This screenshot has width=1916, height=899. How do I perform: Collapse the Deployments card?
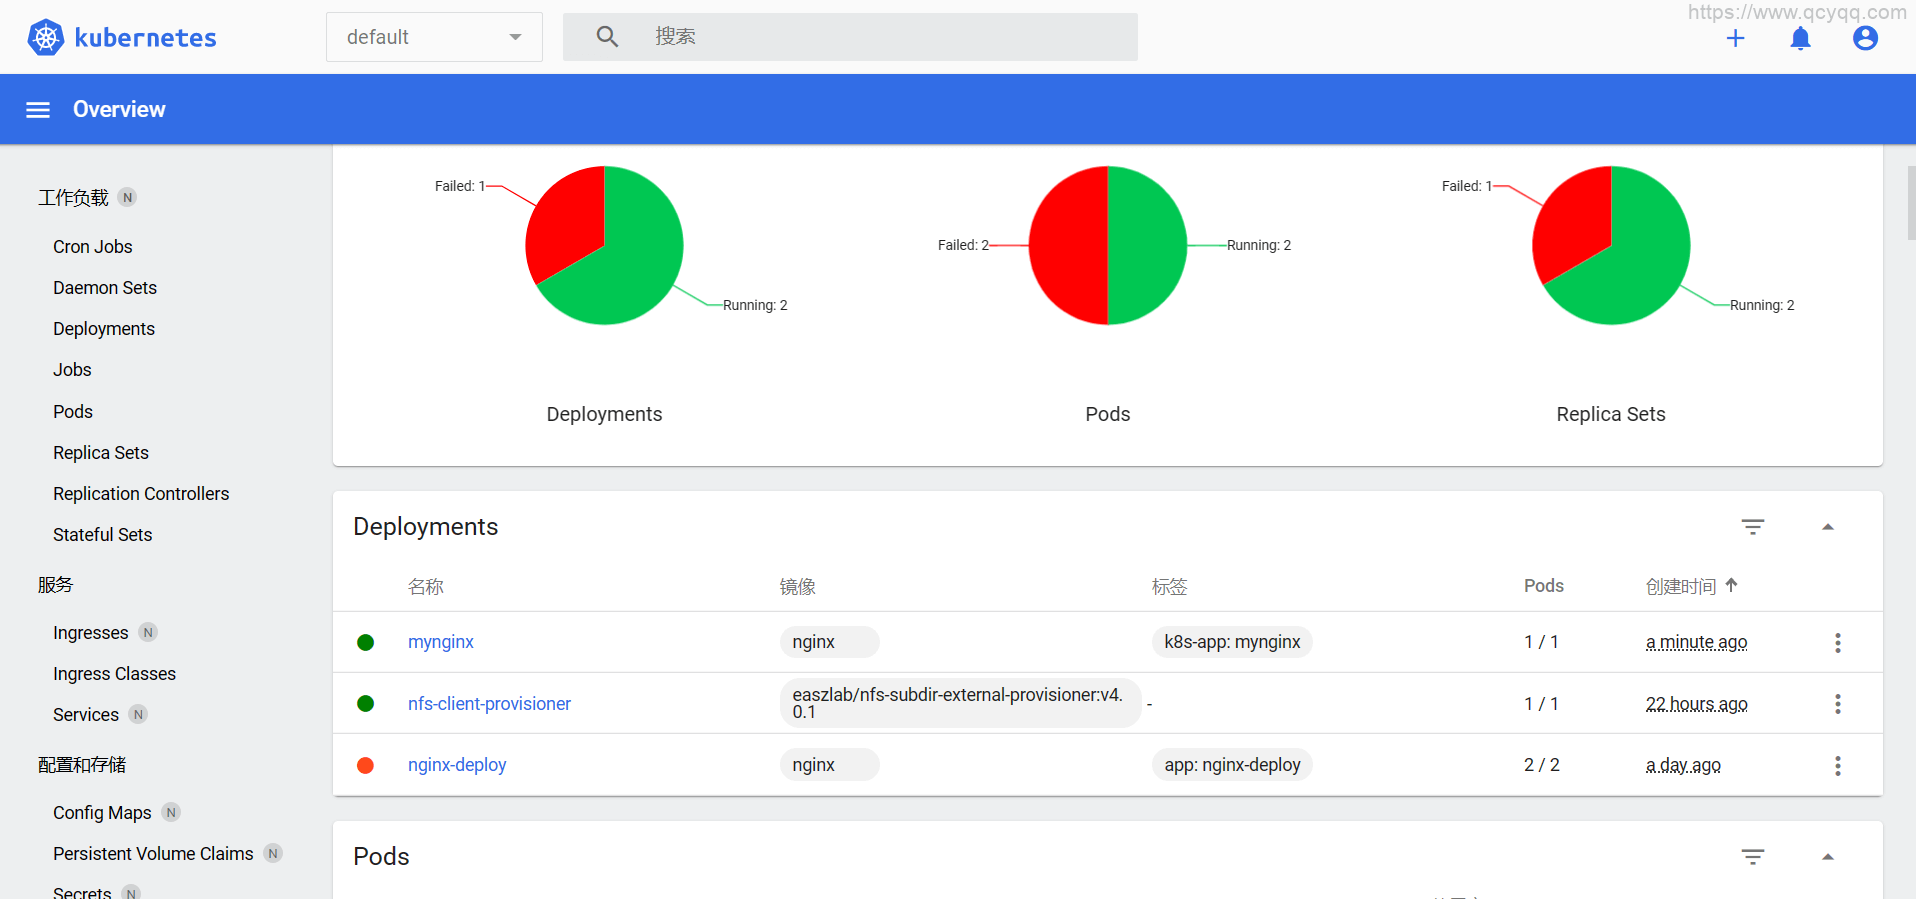(1827, 527)
